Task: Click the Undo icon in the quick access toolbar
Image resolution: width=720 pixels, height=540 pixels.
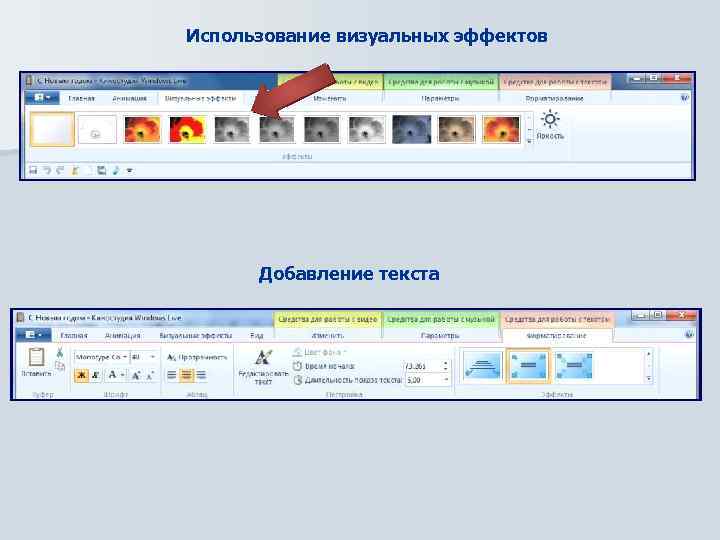Action: (47, 170)
